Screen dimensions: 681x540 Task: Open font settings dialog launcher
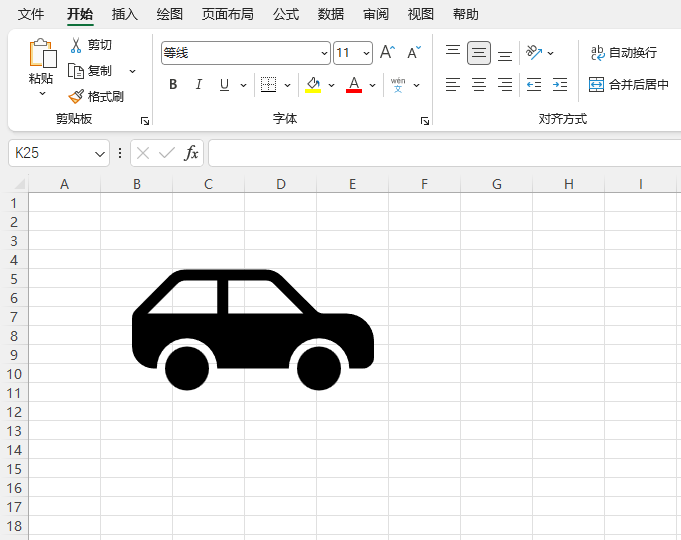click(425, 121)
